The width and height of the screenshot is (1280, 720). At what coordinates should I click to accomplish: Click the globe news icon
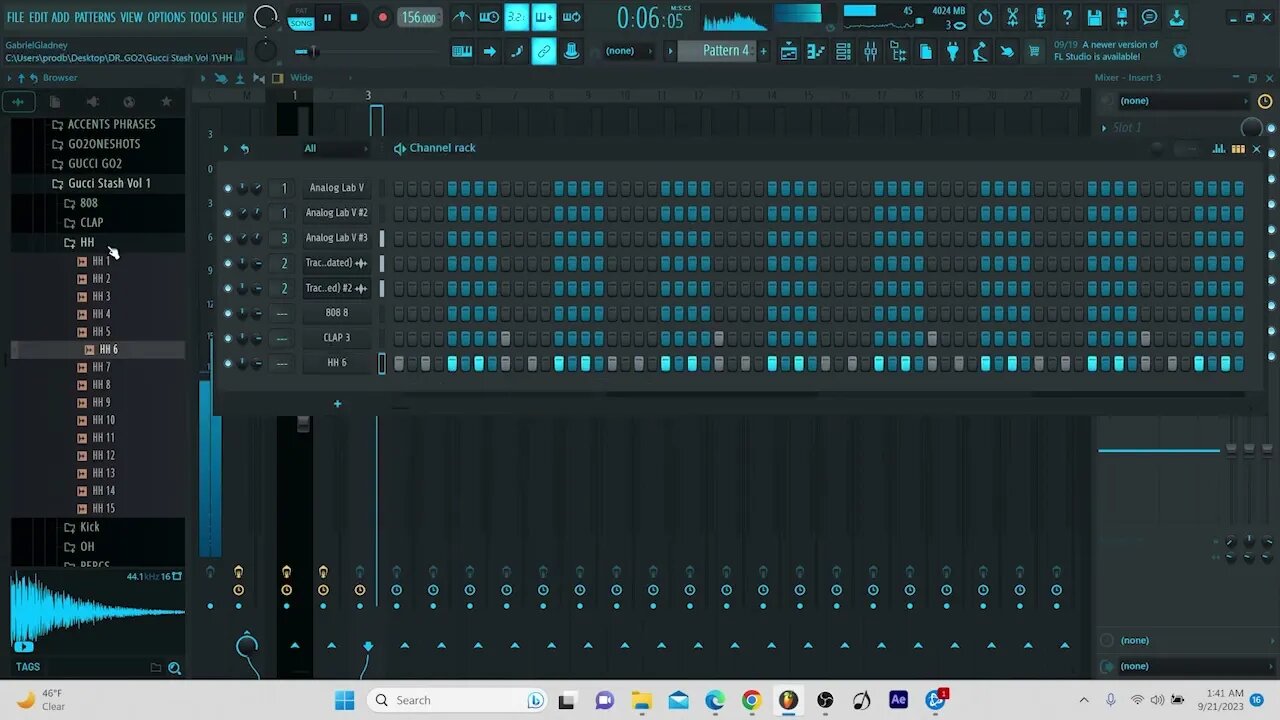pos(1180,51)
